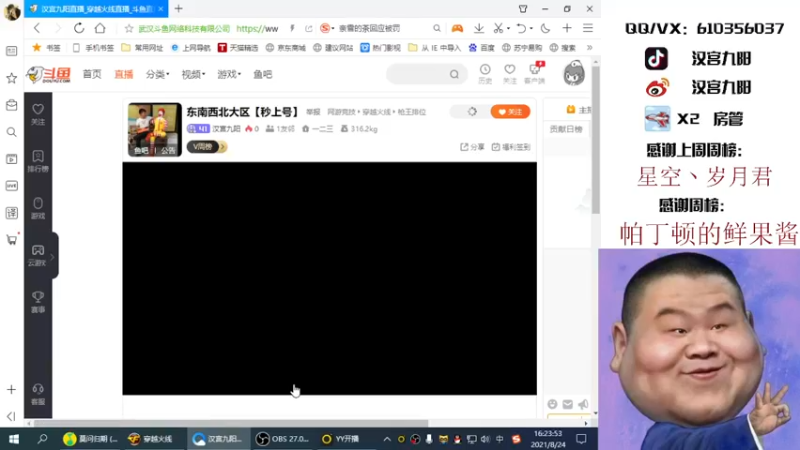
Task: Click the page vertical scrollbar
Action: [595, 140]
